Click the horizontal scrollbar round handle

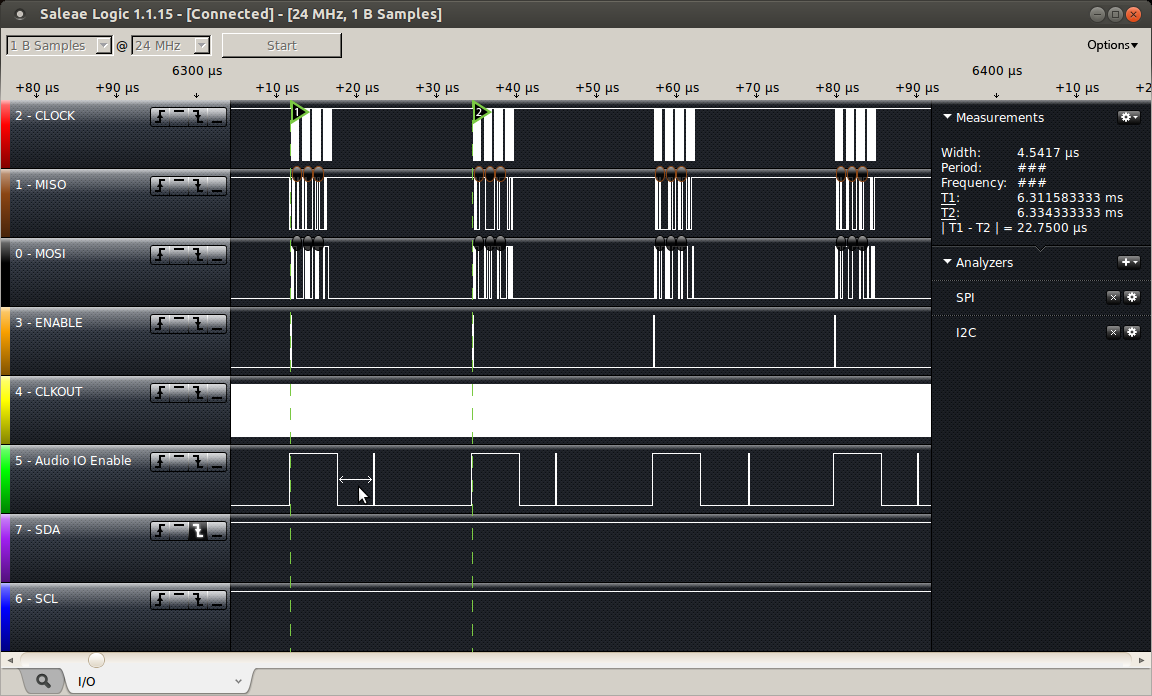click(x=96, y=660)
